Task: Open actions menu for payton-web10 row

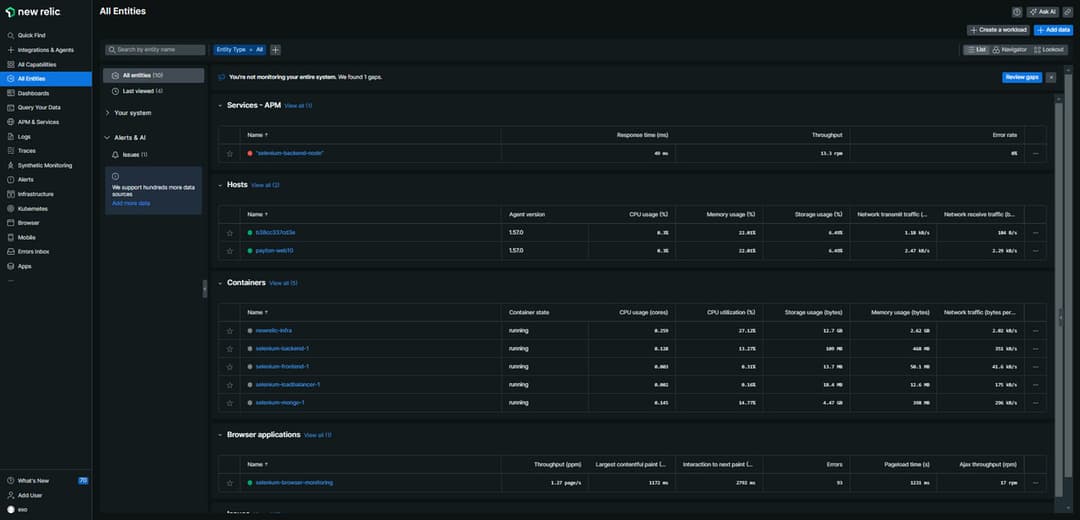Action: (1035, 251)
